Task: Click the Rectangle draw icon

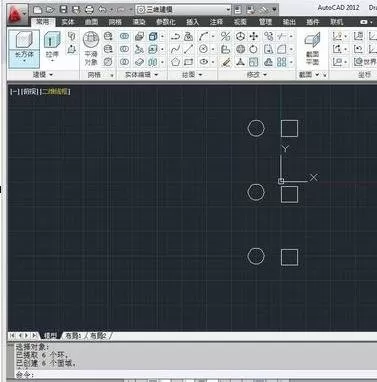Action: [189, 62]
